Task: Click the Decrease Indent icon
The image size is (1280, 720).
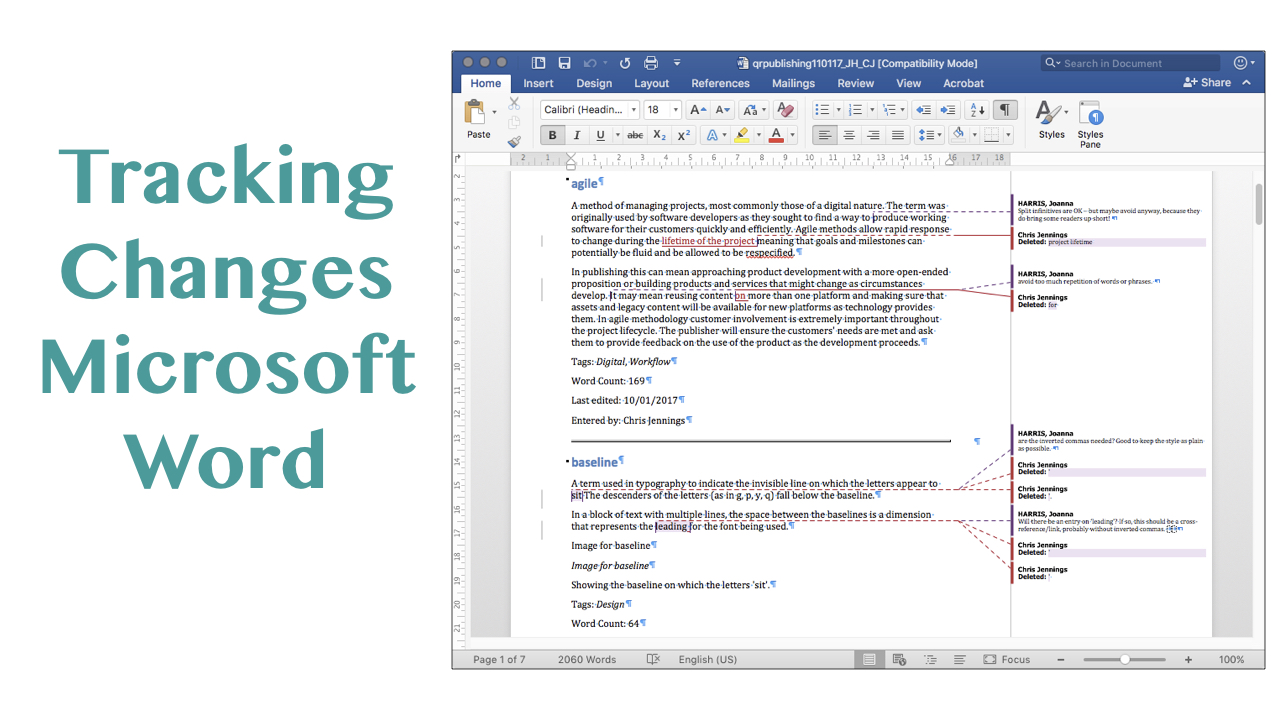Action: [924, 110]
